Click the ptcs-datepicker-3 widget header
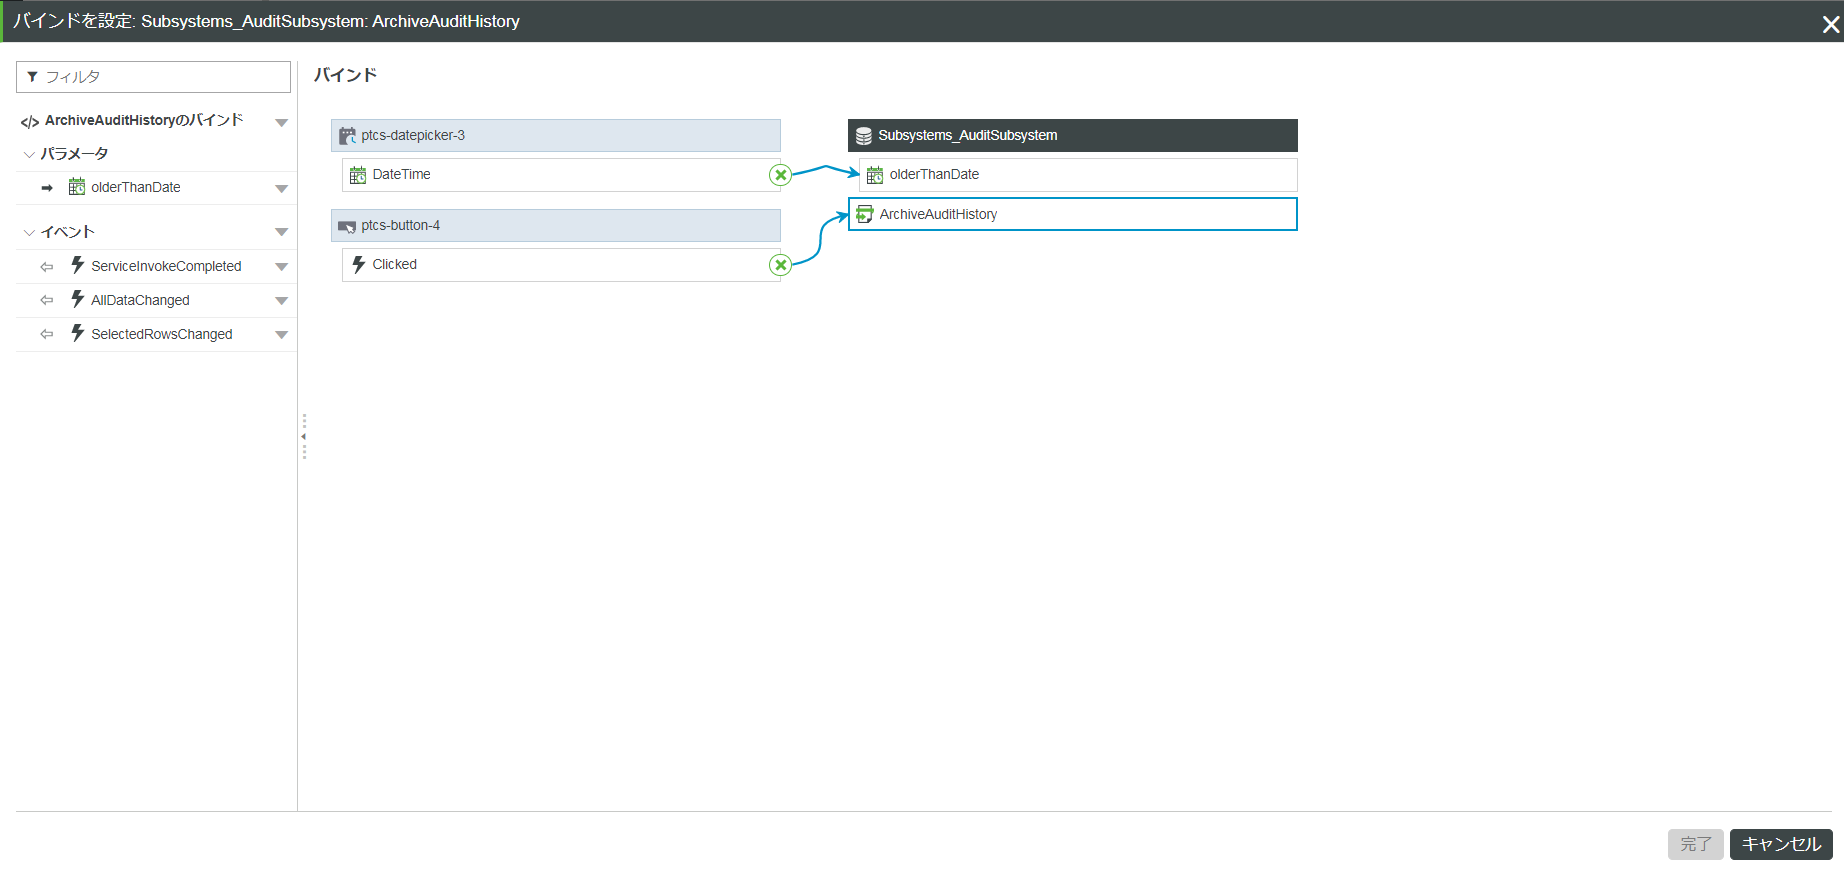 pyautogui.click(x=556, y=136)
